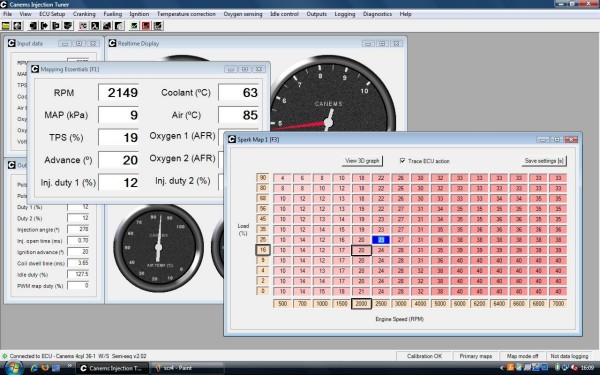Viewport: 600px width, 375px height.
Task: Click the MAP (kPa) value field
Action: click(x=119, y=115)
